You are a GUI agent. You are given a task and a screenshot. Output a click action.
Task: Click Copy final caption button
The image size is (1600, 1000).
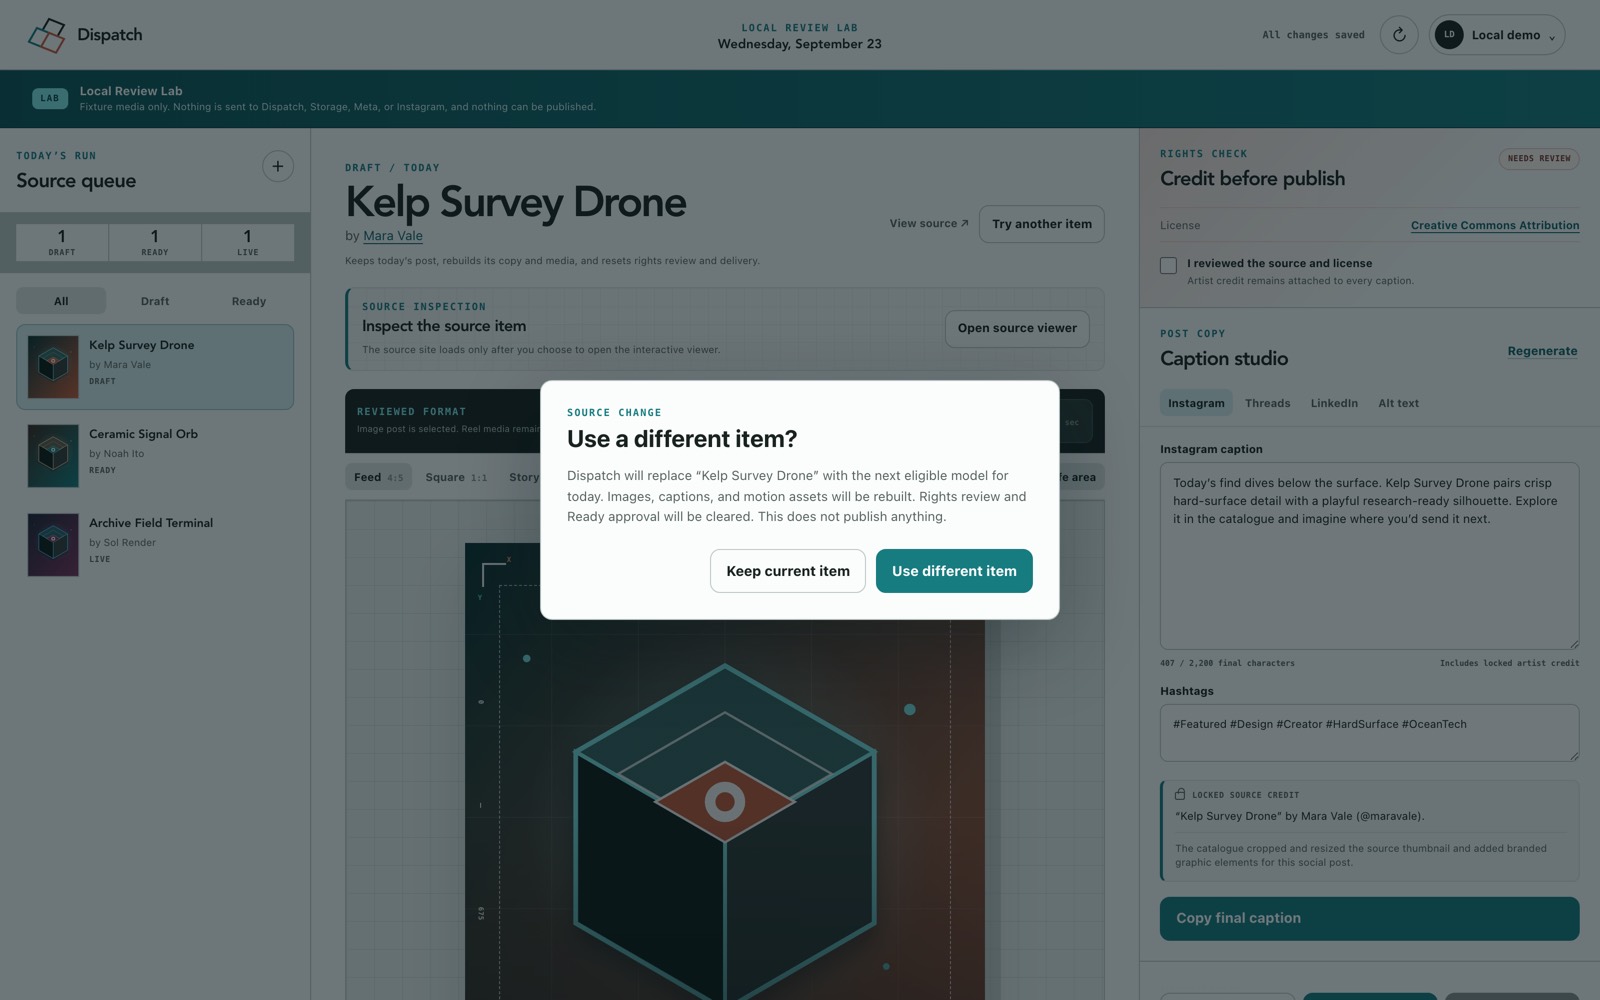tap(1369, 918)
